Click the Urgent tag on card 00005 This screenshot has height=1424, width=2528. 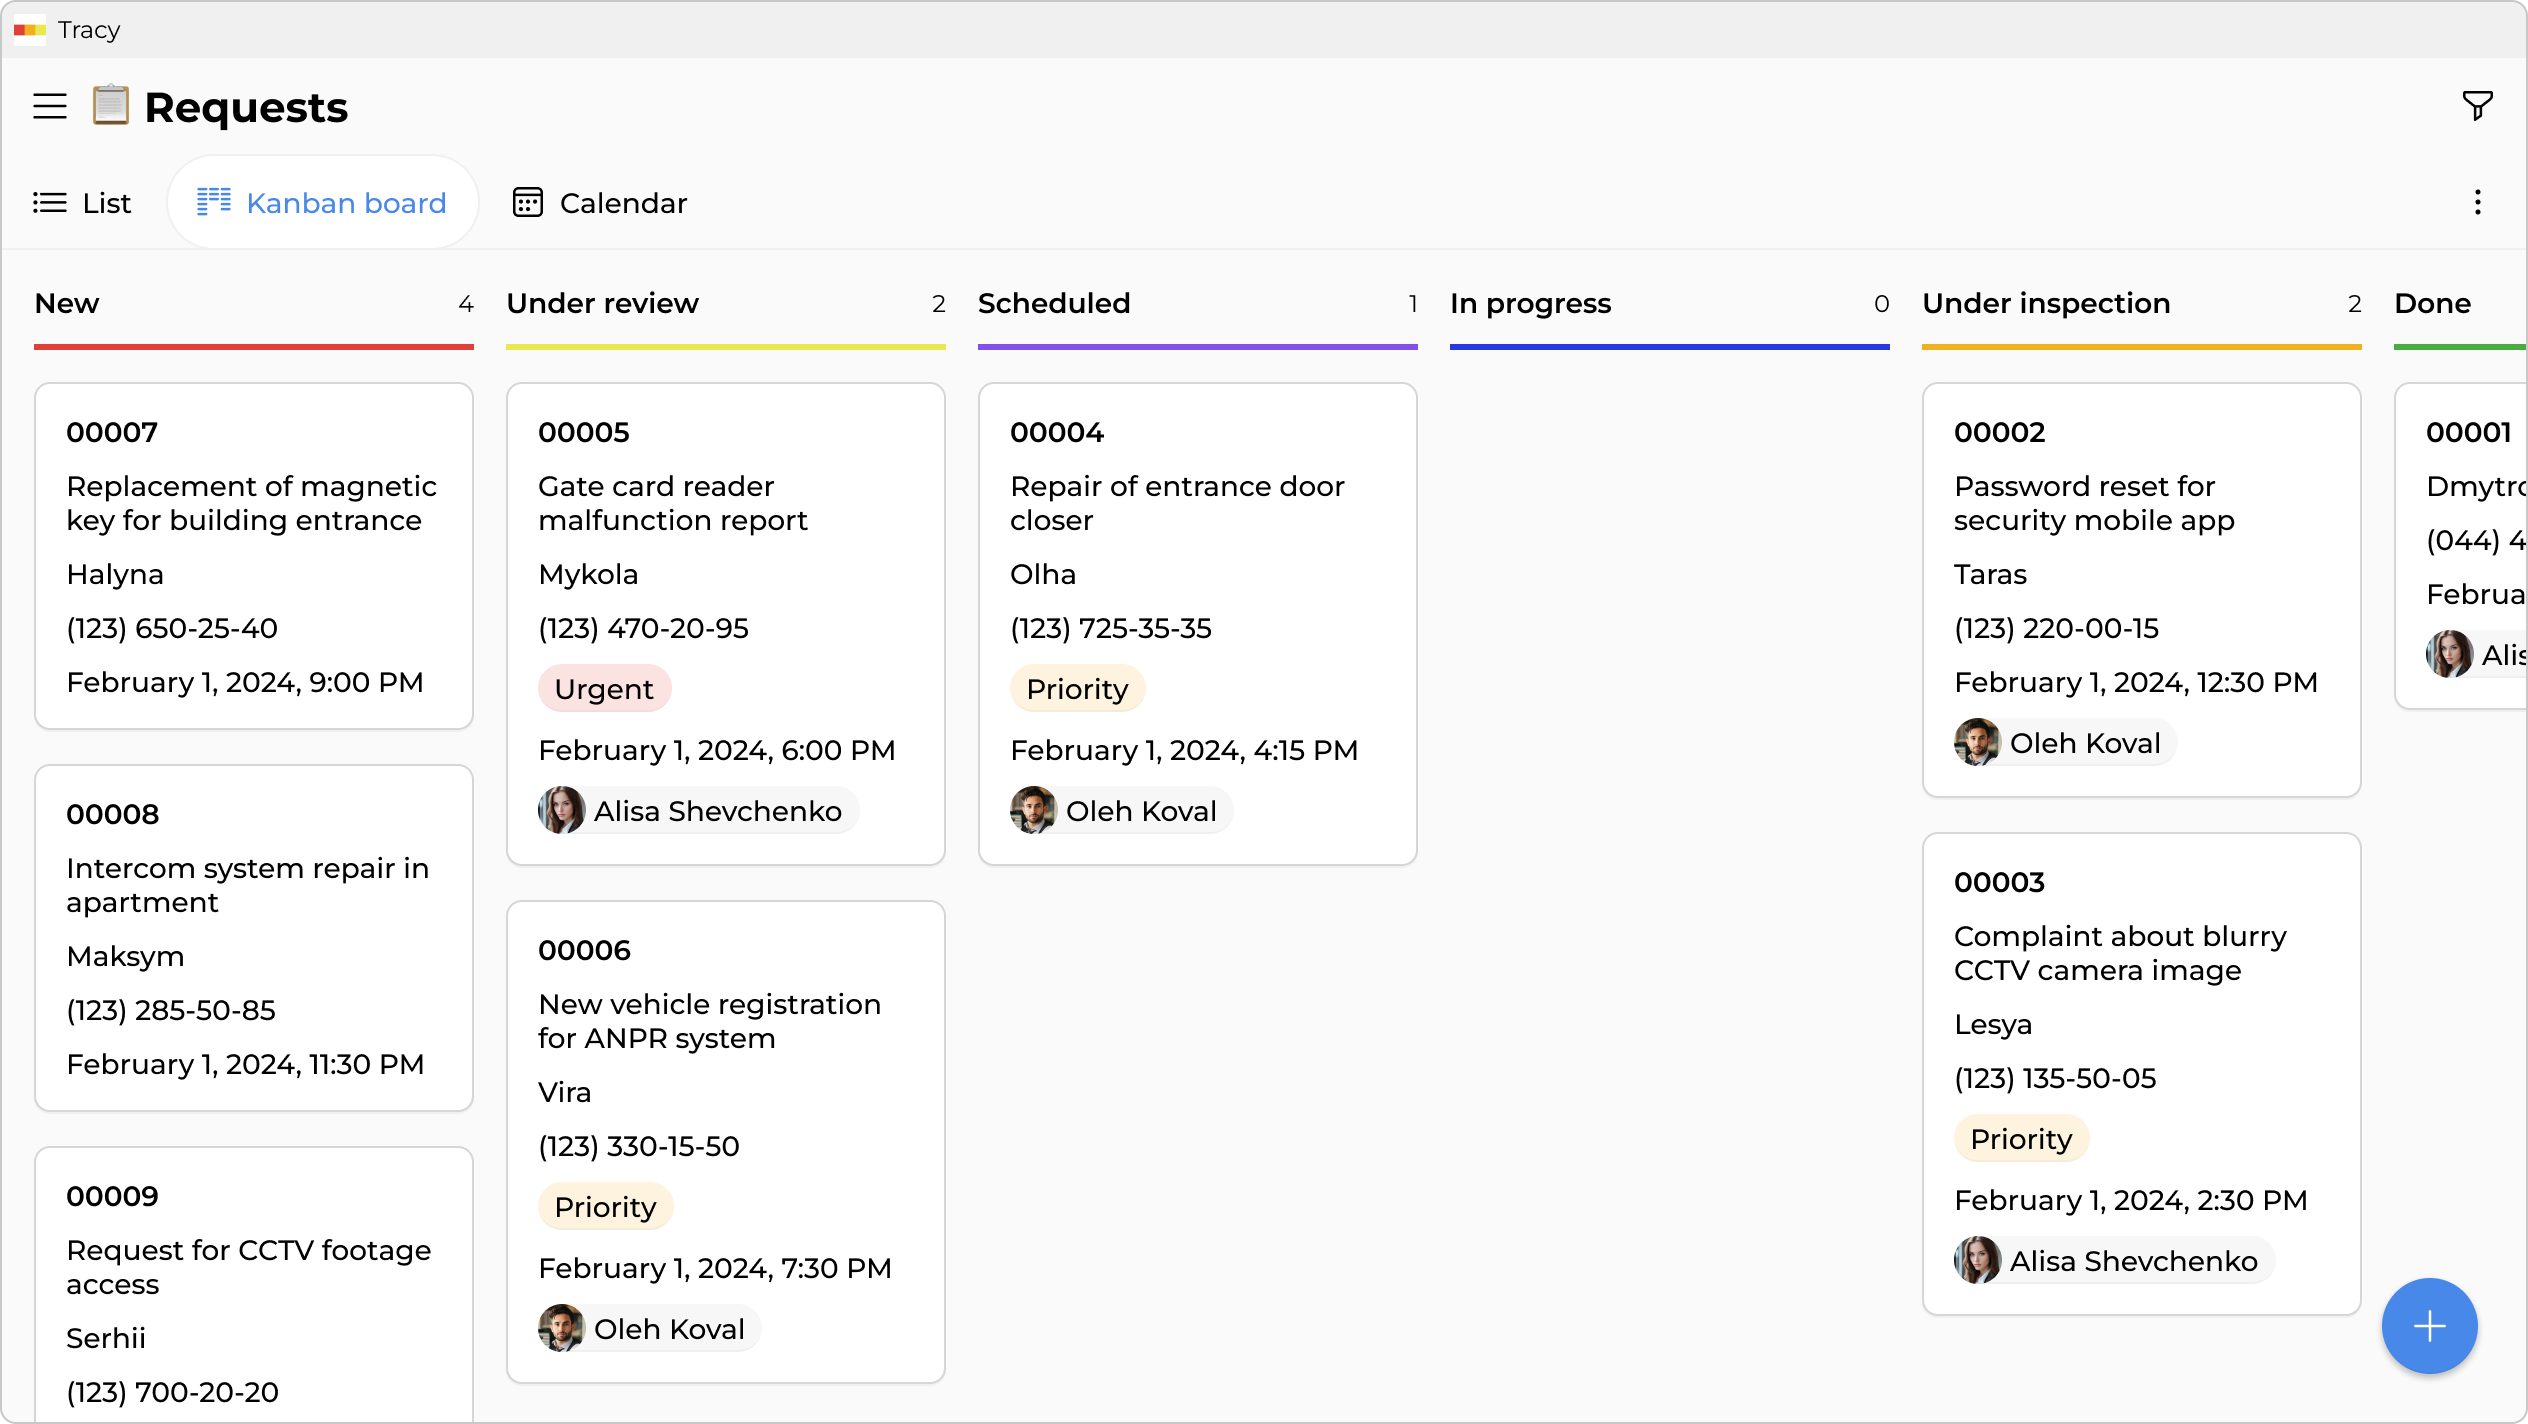point(604,689)
